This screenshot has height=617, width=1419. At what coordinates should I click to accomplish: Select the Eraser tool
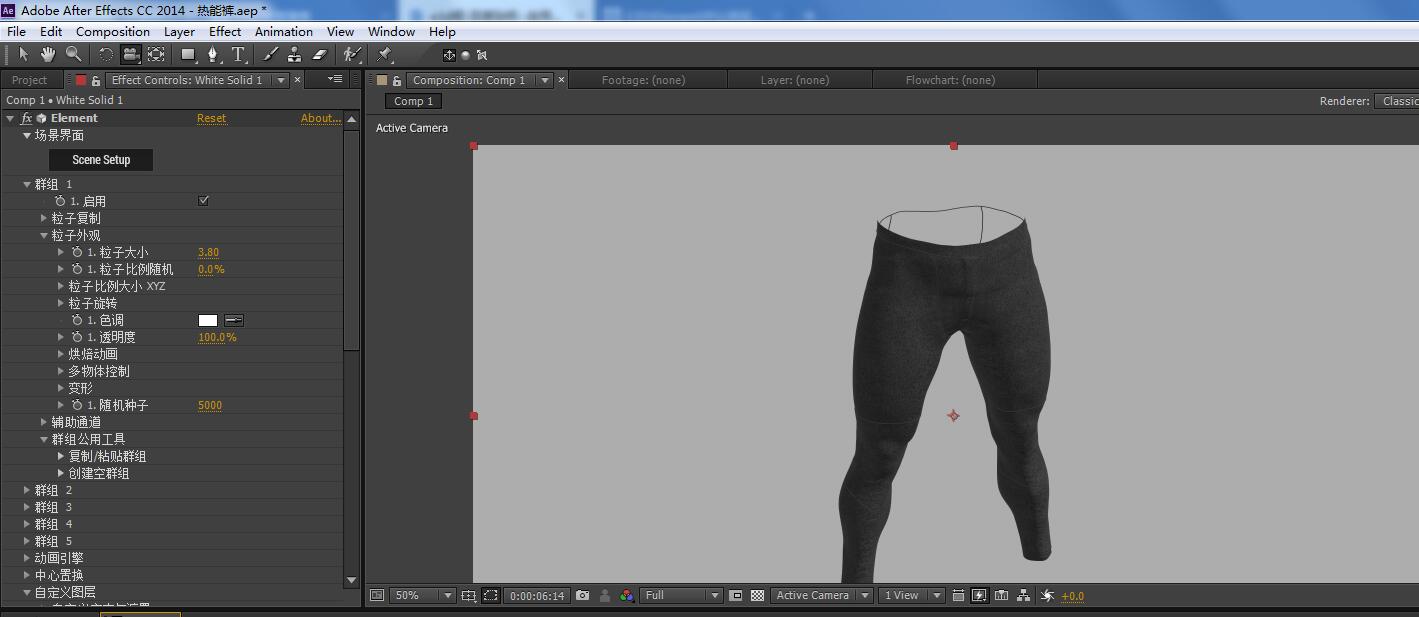(319, 54)
